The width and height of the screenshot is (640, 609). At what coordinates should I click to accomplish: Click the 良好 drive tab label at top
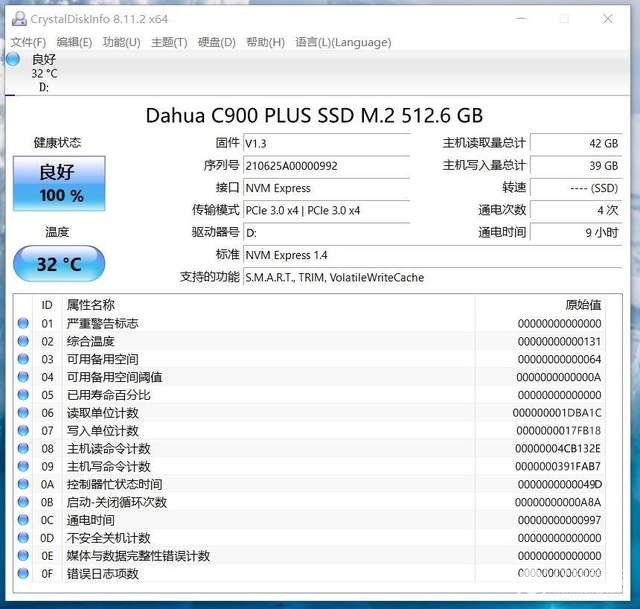pos(44,59)
